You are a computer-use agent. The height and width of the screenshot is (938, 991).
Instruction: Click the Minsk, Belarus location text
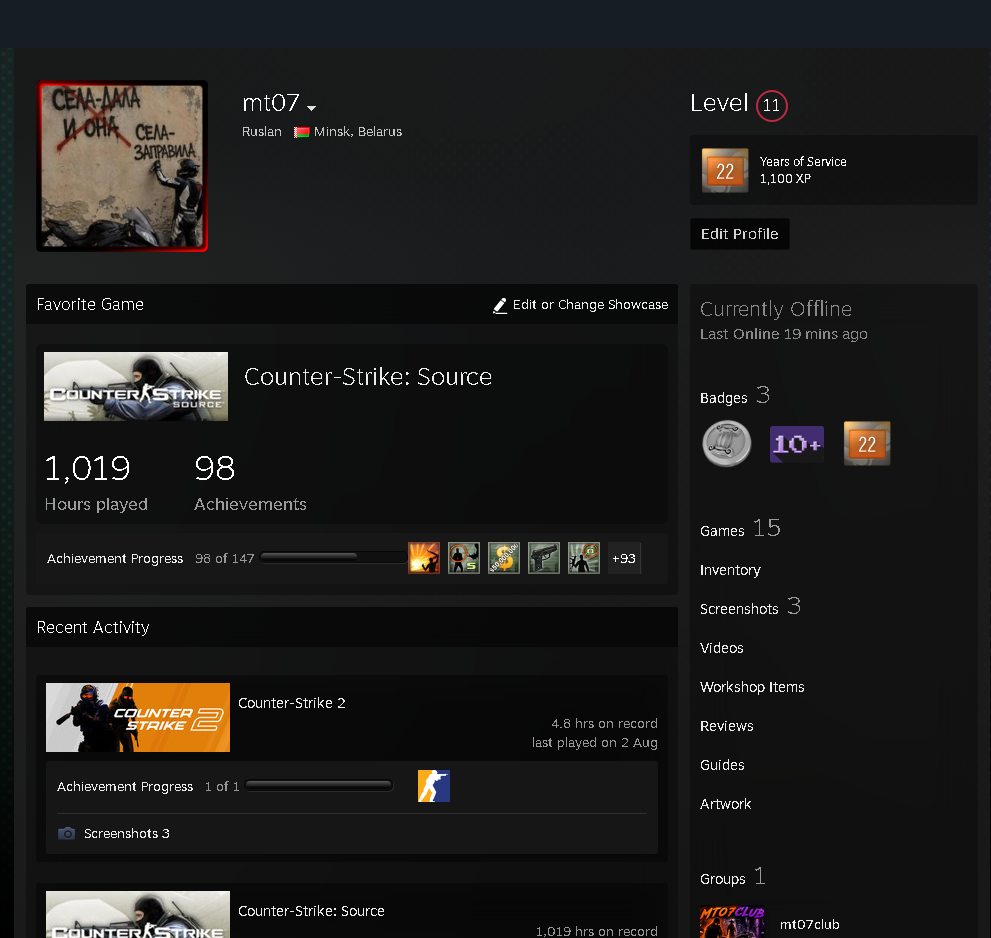coord(358,132)
